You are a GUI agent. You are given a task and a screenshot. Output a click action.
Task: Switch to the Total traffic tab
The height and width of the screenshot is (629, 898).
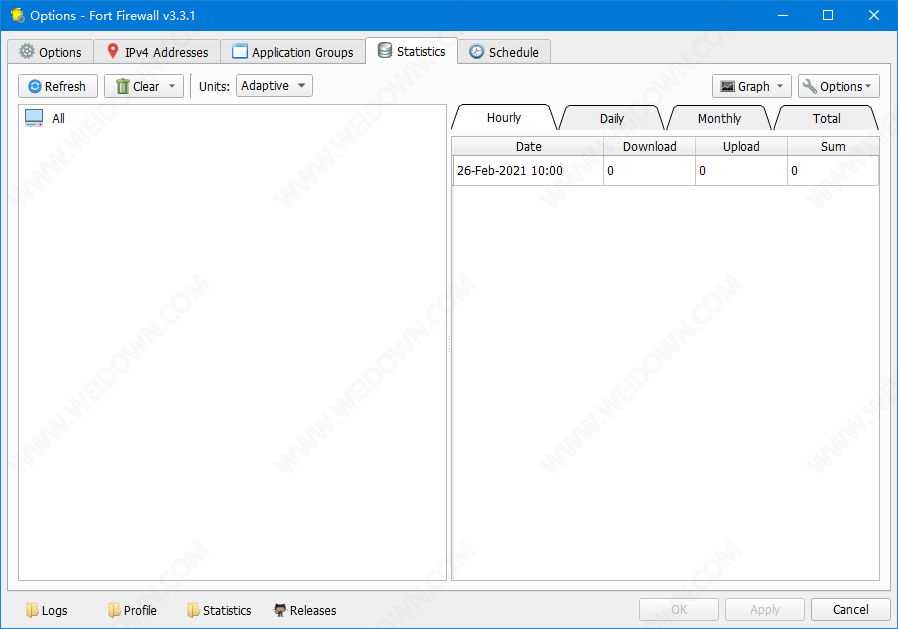coord(826,119)
